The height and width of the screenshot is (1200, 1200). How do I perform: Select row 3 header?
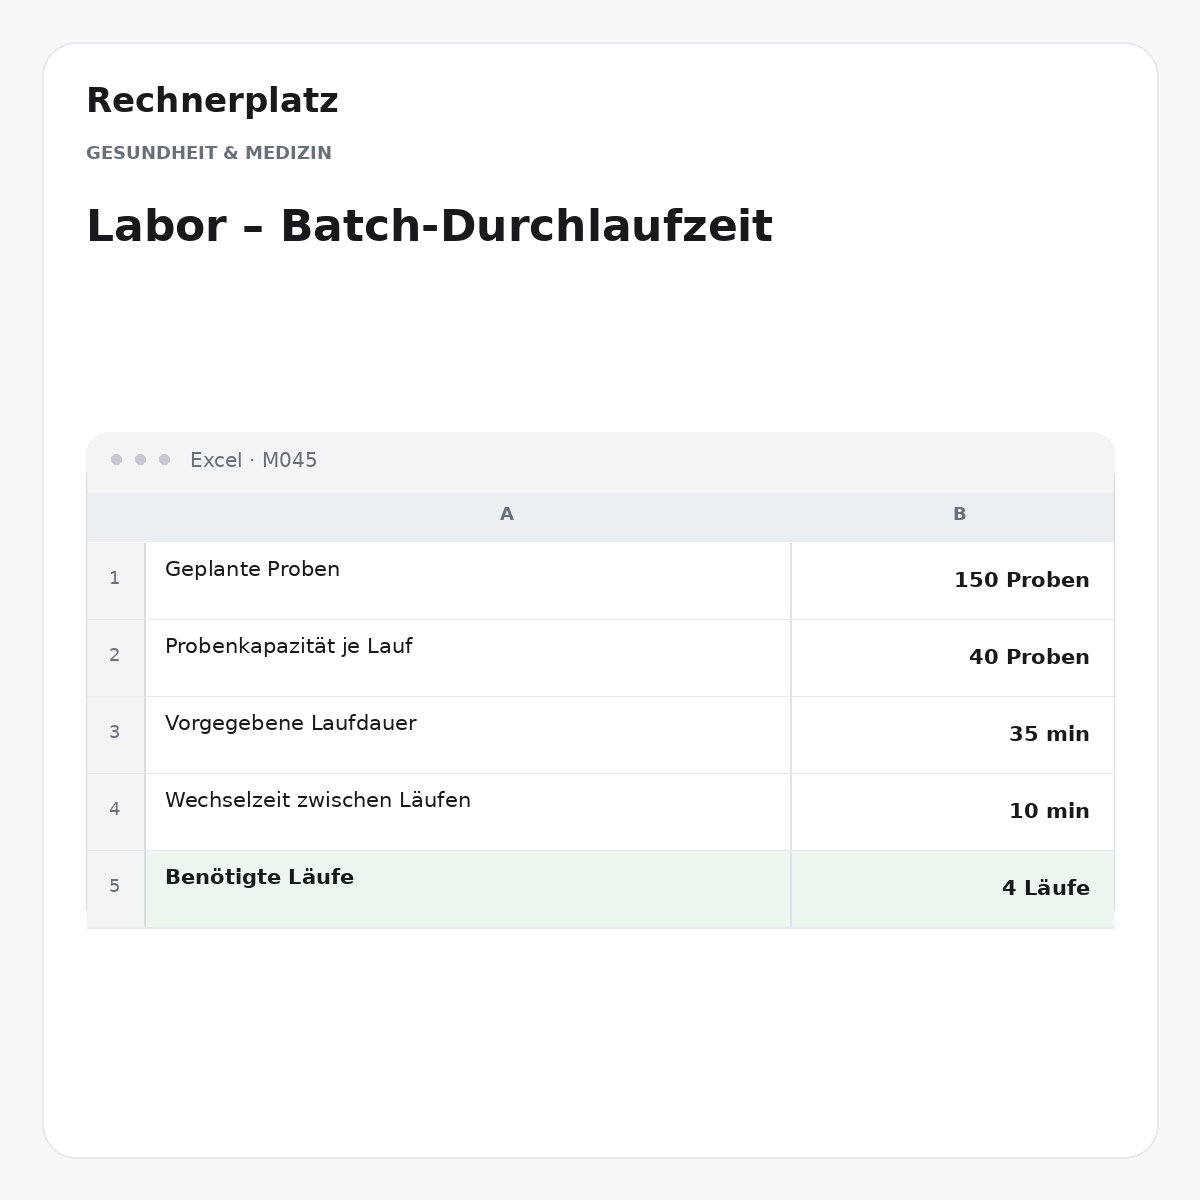coord(116,734)
